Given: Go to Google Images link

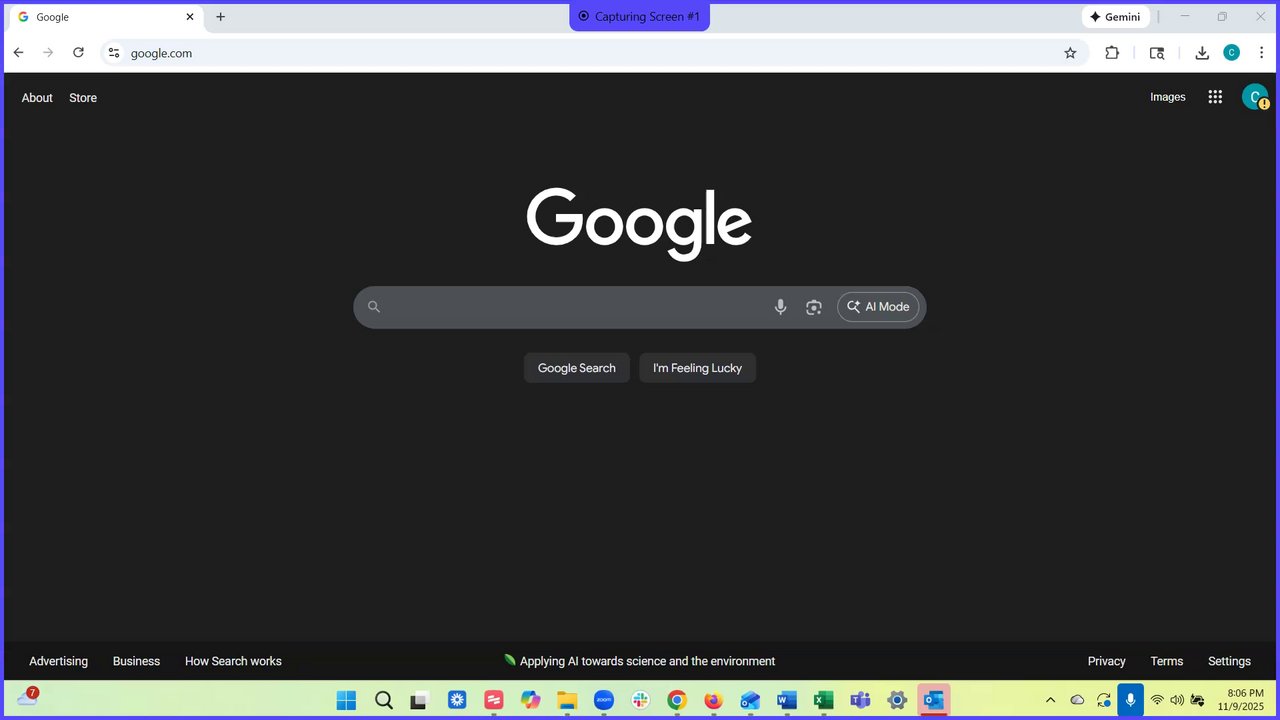Looking at the screenshot, I should pyautogui.click(x=1168, y=97).
